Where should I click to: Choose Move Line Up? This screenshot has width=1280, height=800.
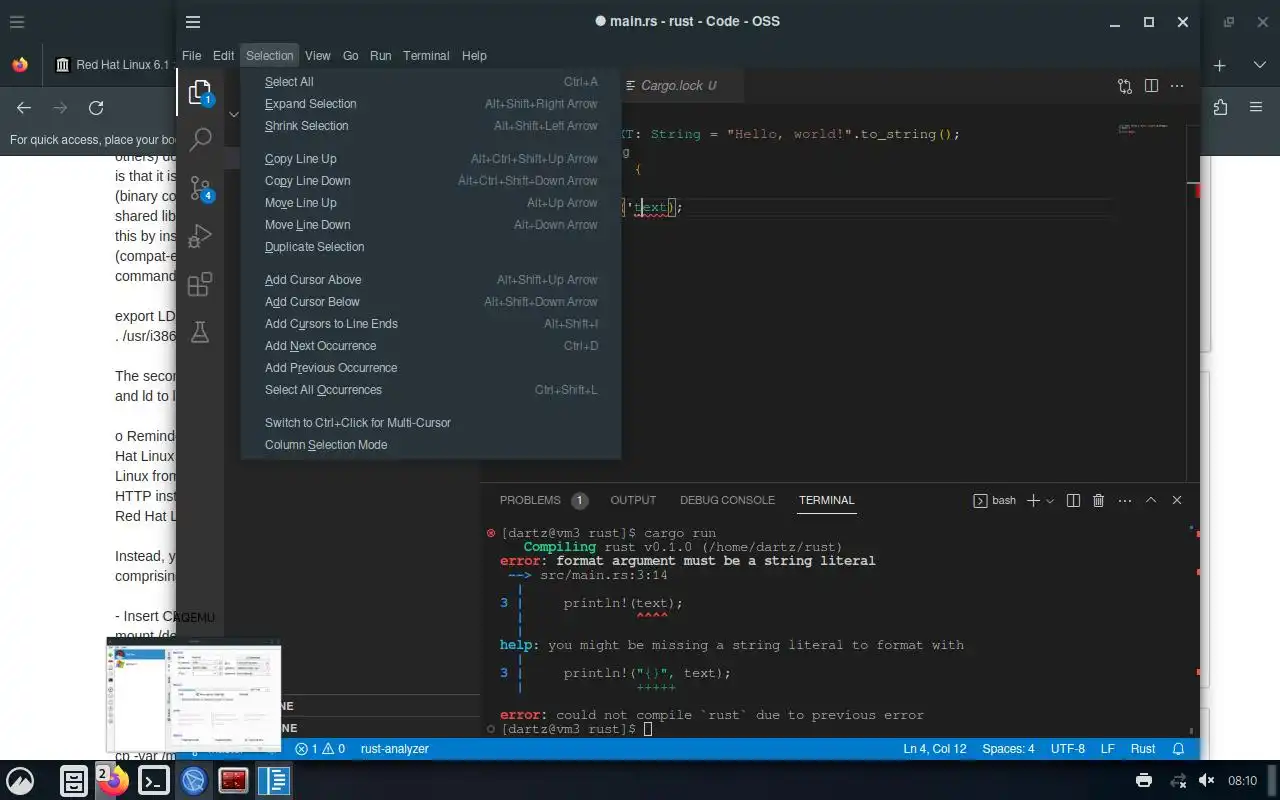tap(431, 203)
